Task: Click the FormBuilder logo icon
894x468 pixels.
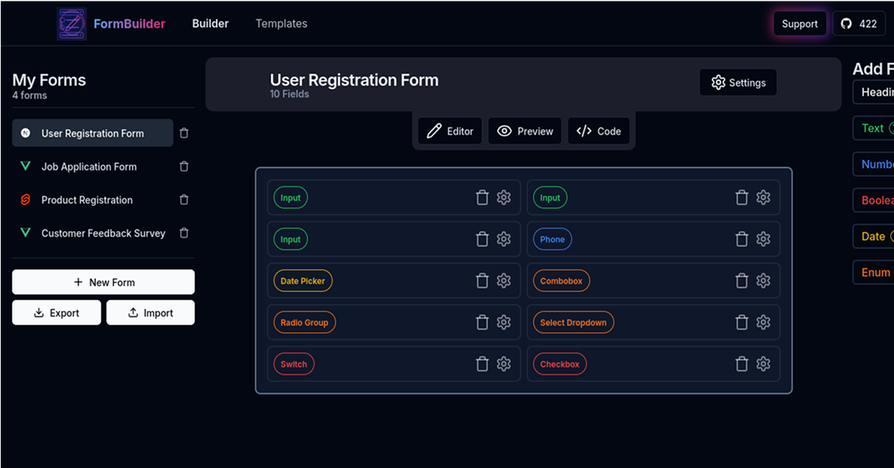Action: [72, 24]
